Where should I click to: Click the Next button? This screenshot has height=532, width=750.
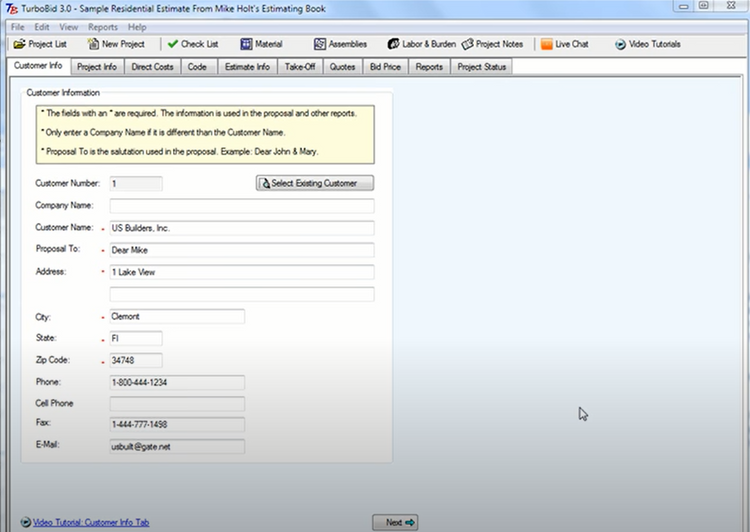(395, 522)
